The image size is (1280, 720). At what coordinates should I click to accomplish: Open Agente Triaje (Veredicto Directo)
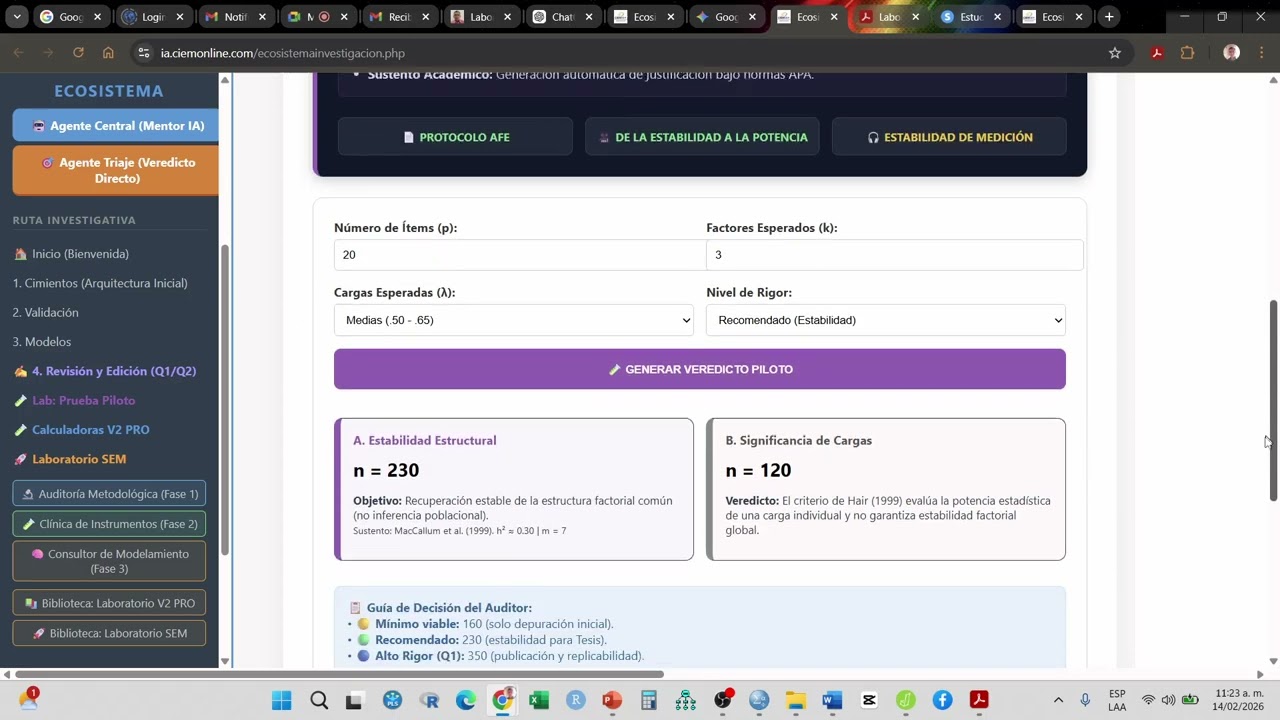pos(115,170)
